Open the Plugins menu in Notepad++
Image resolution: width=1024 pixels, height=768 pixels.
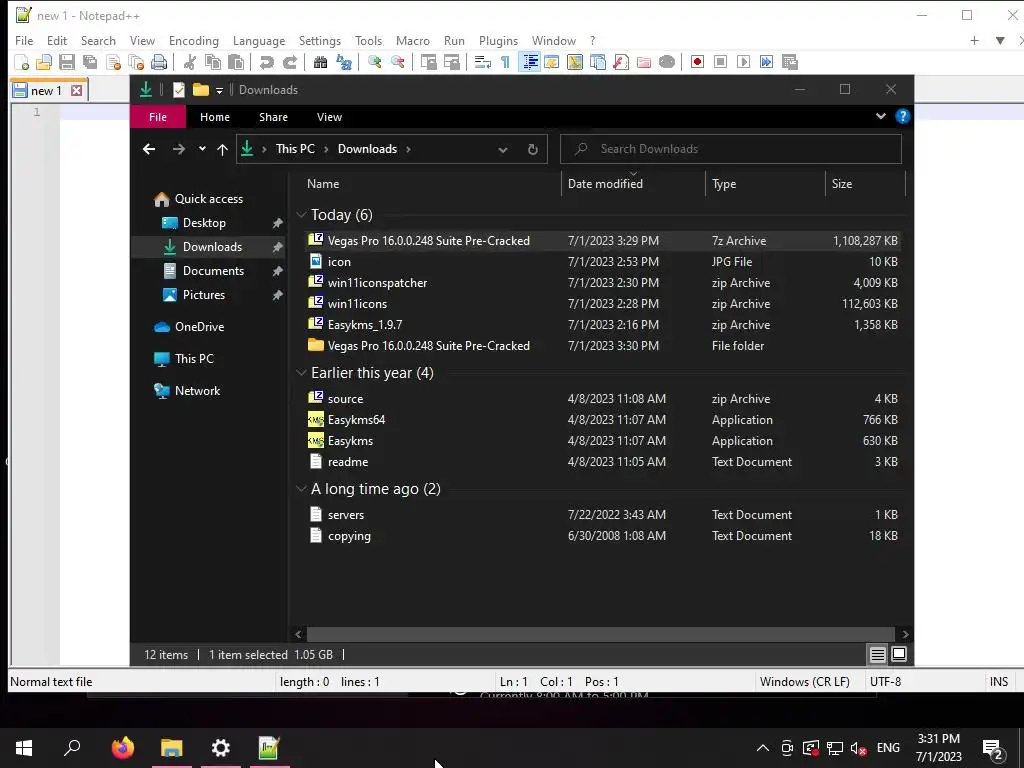tap(498, 40)
